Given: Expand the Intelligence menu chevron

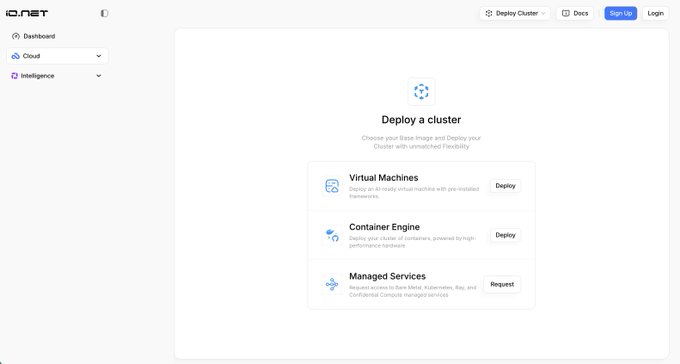Looking at the screenshot, I should pyautogui.click(x=99, y=76).
